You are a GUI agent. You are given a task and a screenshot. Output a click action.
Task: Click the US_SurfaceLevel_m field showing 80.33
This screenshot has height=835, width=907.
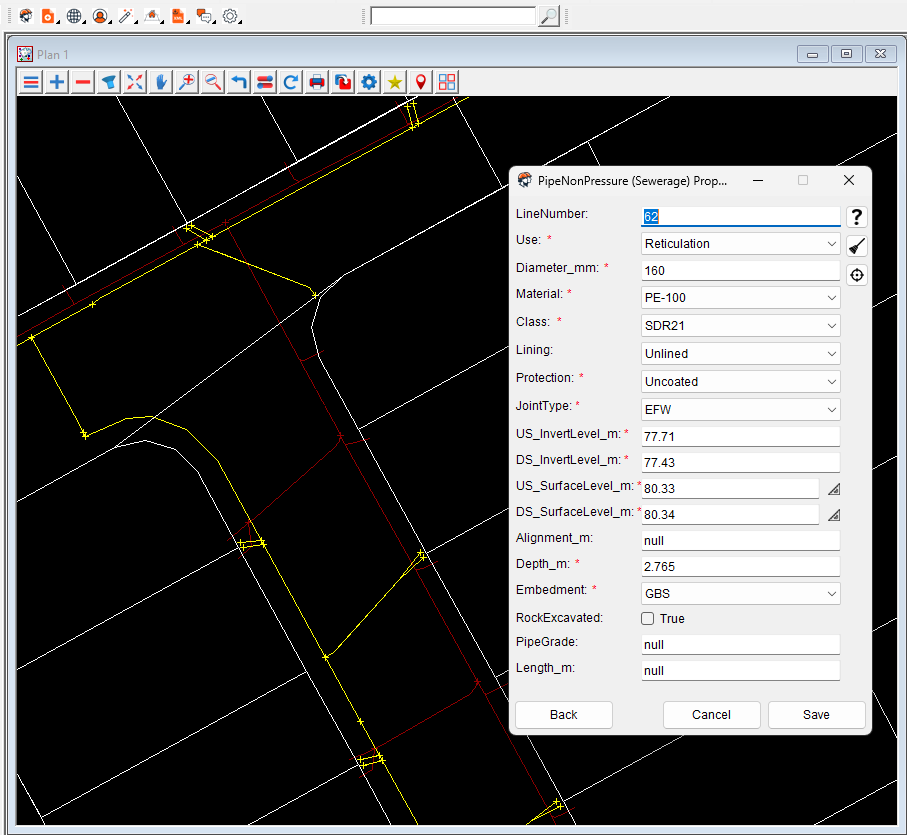pyautogui.click(x=730, y=489)
